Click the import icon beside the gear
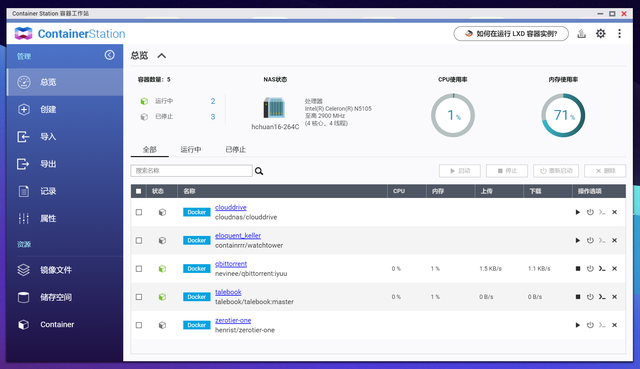Screen dimensions: 640x369 pyautogui.click(x=582, y=33)
